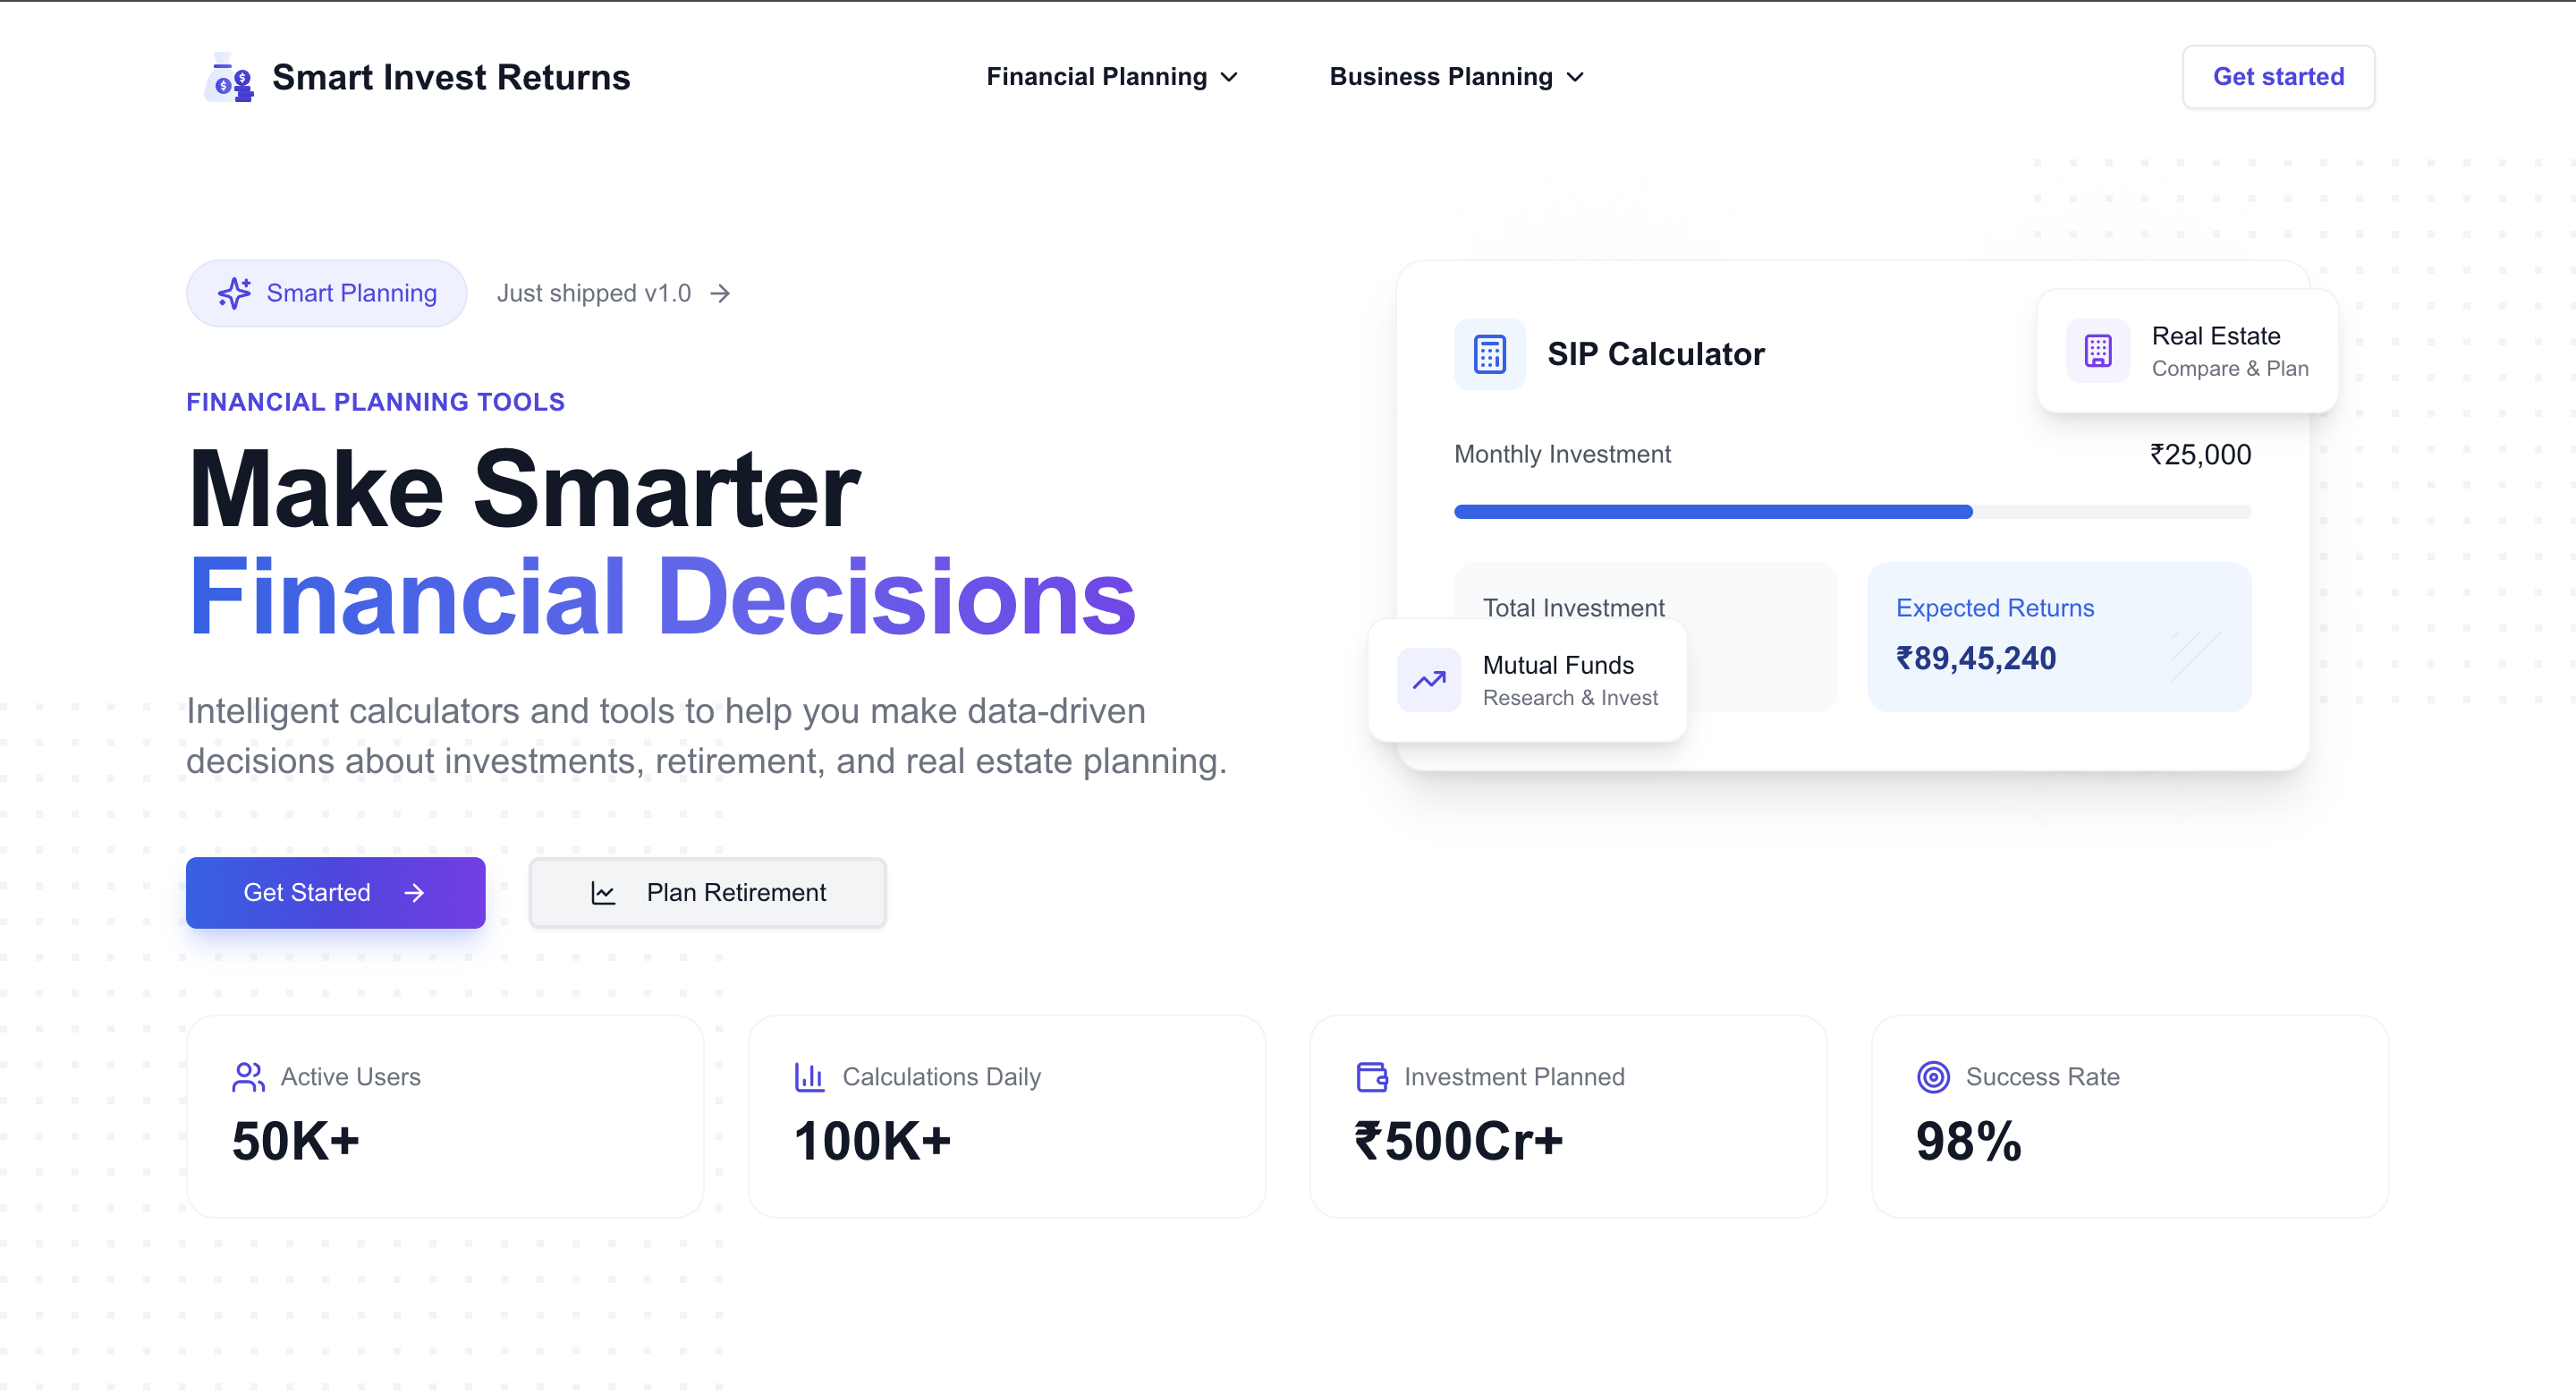2576x1394 pixels.
Task: Follow the Just shipped v1.0 link
Action: pyautogui.click(x=613, y=293)
